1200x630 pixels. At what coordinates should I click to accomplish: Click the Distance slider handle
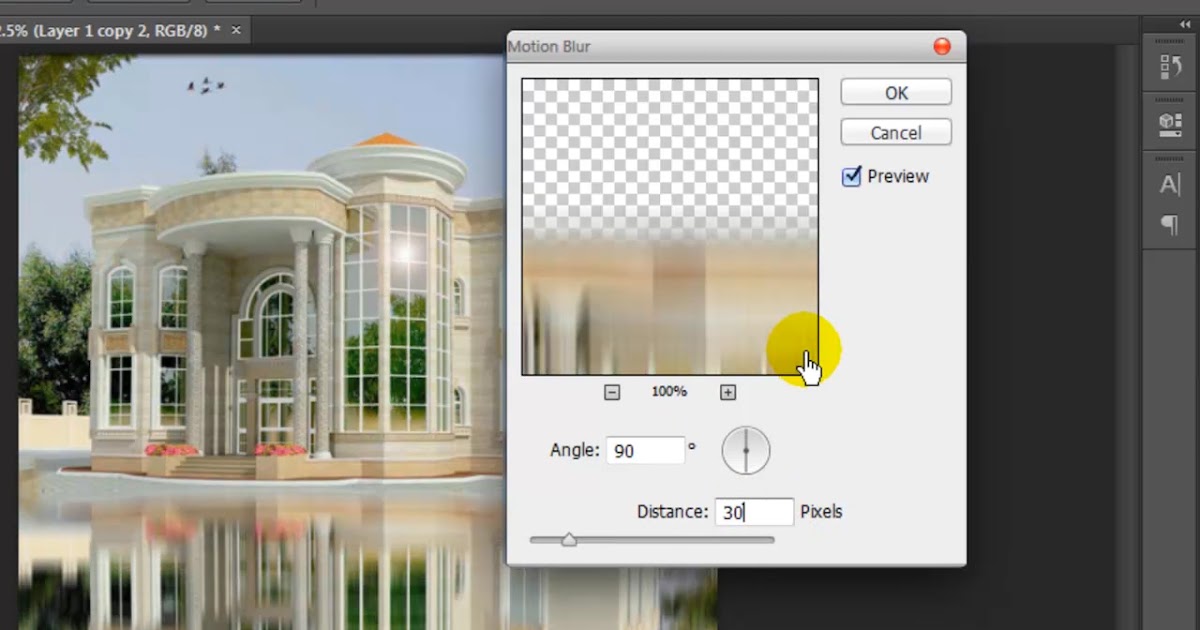569,540
